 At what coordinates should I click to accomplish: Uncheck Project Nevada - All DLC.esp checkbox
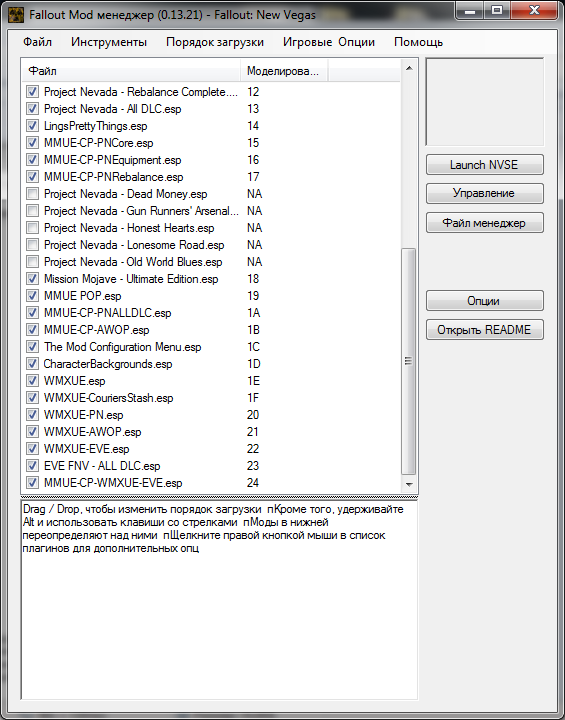[x=32, y=109]
